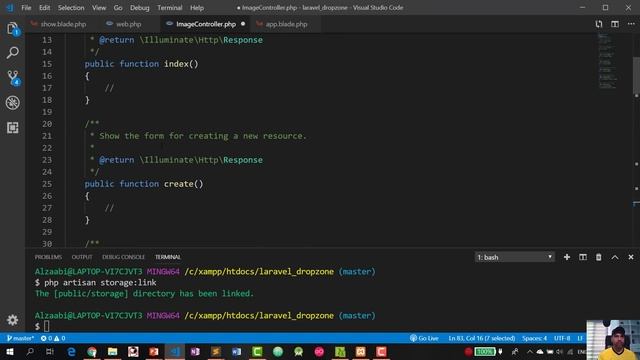This screenshot has width=640, height=360.
Task: Open the Manage gear icon
Action: coord(13,320)
